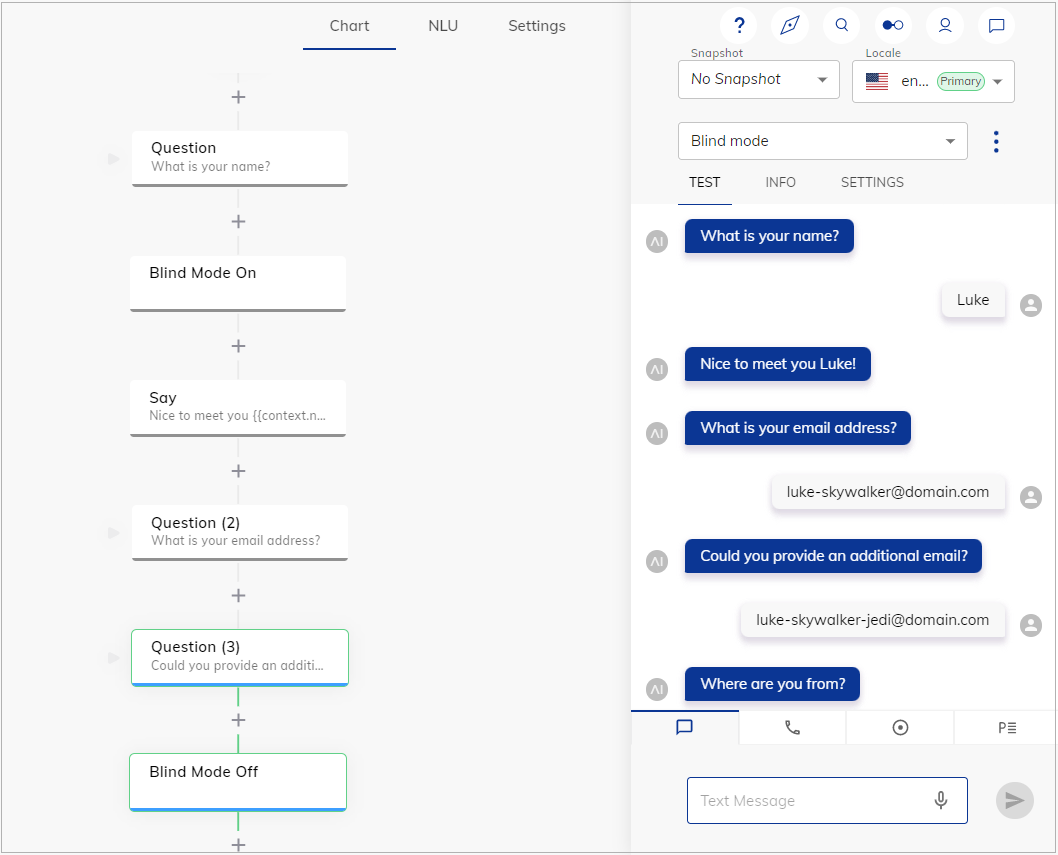Add node above the Question node
The width and height of the screenshot is (1058, 855).
(238, 97)
